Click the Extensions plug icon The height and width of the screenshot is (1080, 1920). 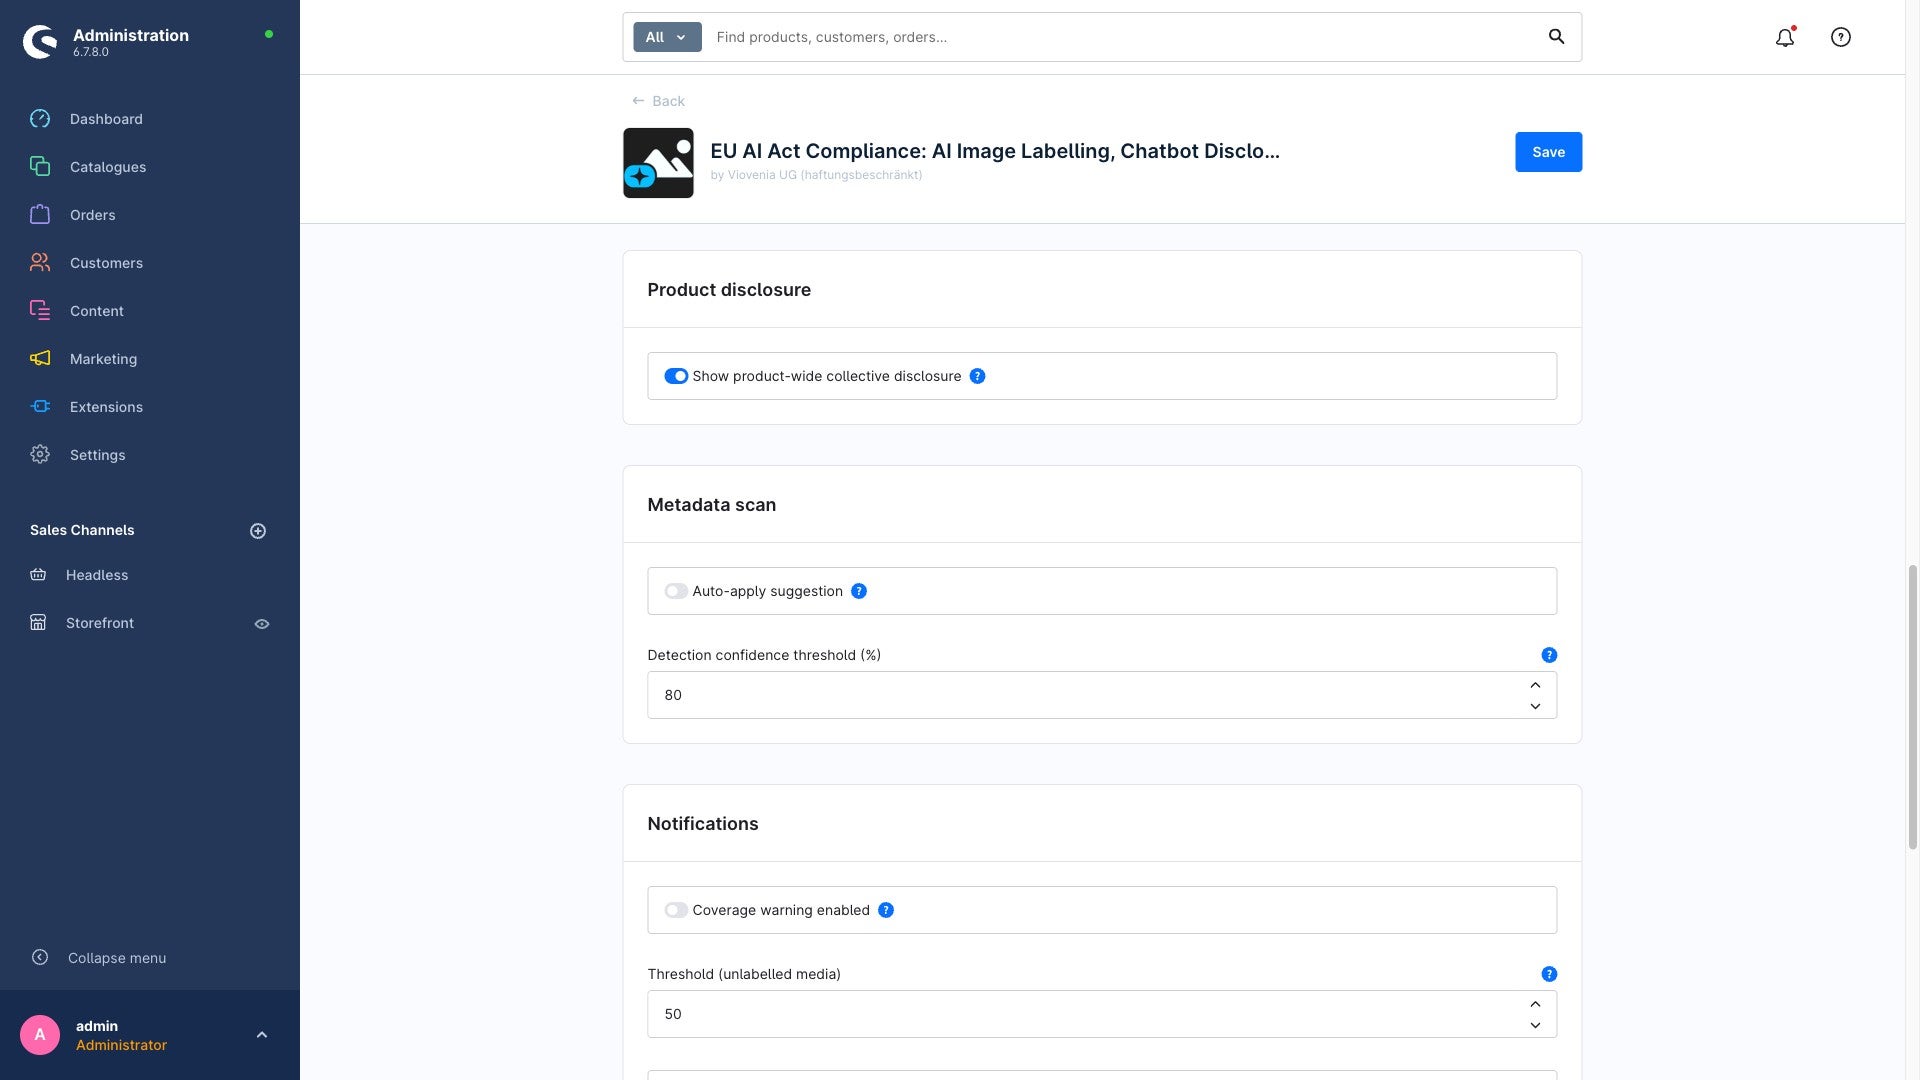40,407
